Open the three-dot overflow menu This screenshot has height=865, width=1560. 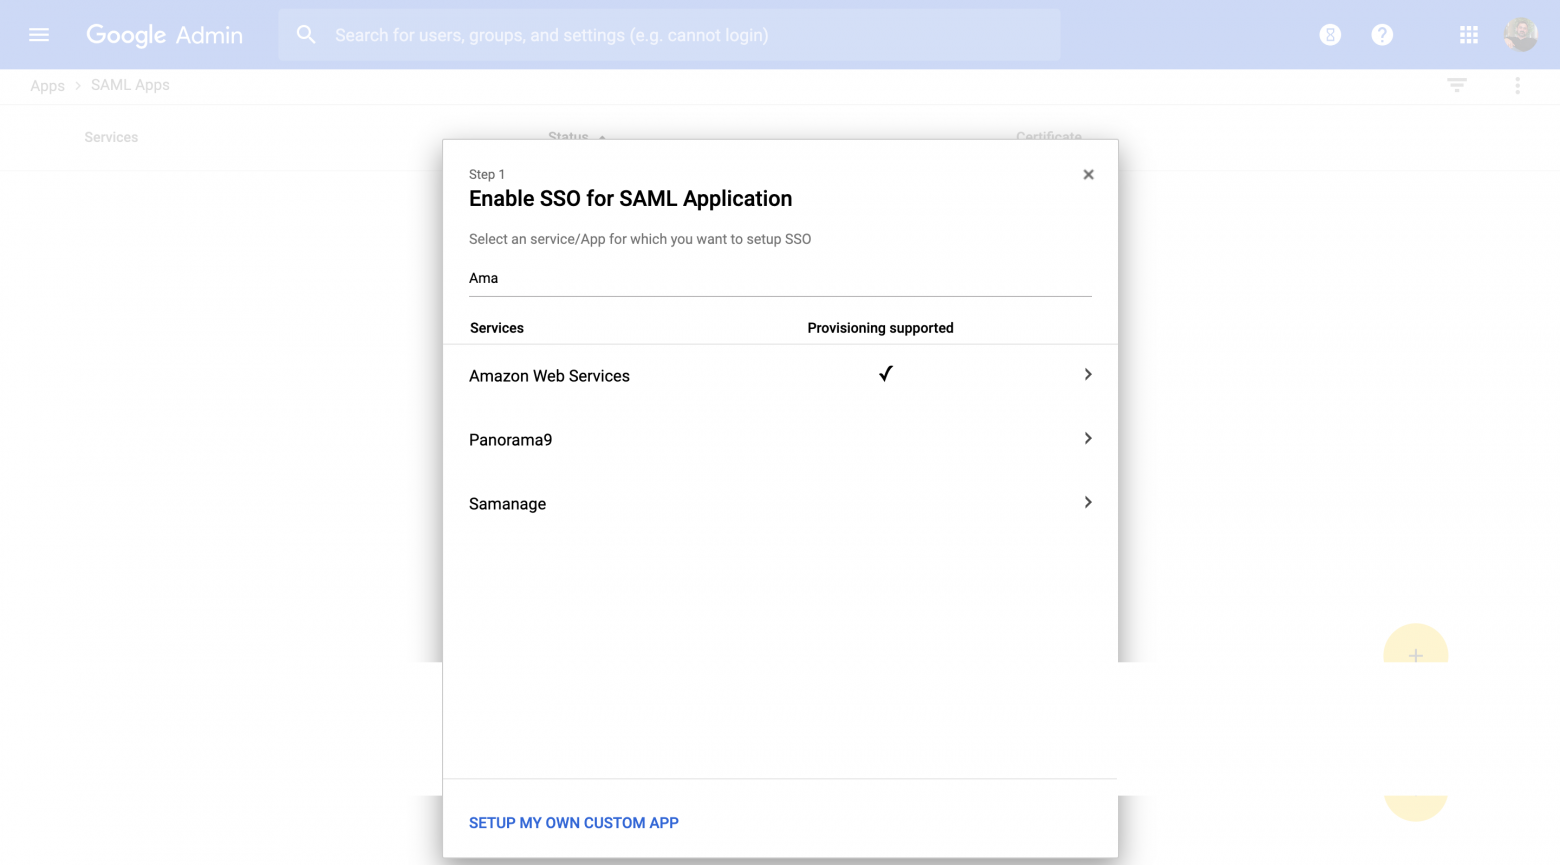point(1517,85)
